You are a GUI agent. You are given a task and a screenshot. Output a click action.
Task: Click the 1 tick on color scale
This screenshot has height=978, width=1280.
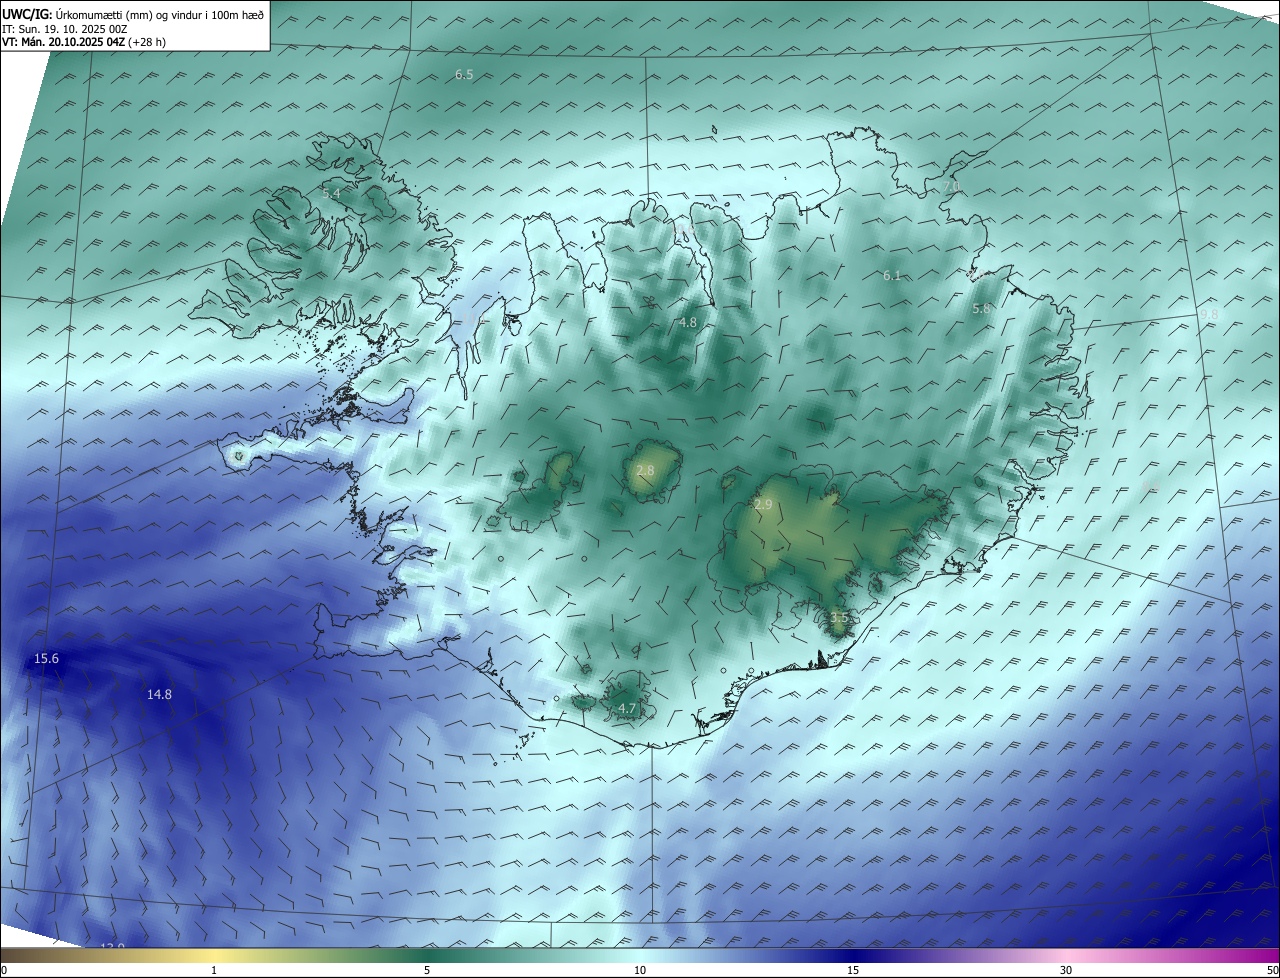click(x=214, y=970)
